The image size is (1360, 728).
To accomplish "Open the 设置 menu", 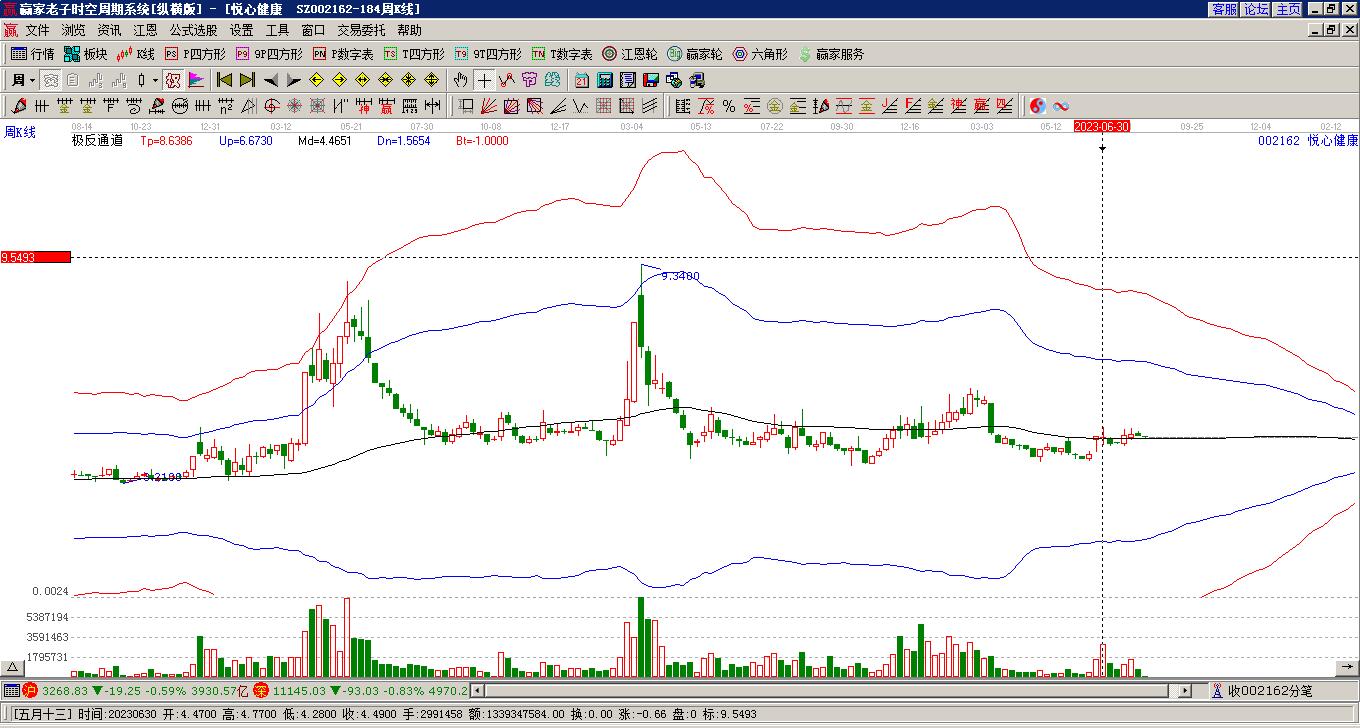I will coord(242,31).
